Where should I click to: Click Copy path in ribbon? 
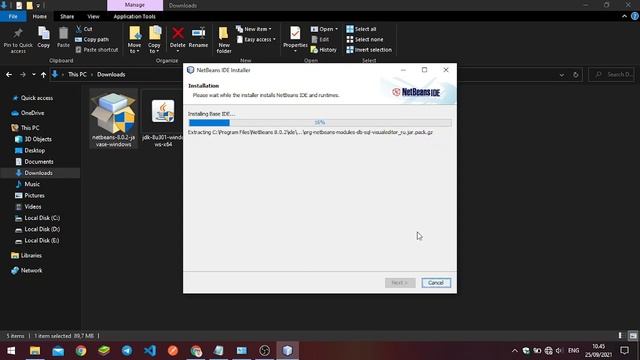coord(92,40)
